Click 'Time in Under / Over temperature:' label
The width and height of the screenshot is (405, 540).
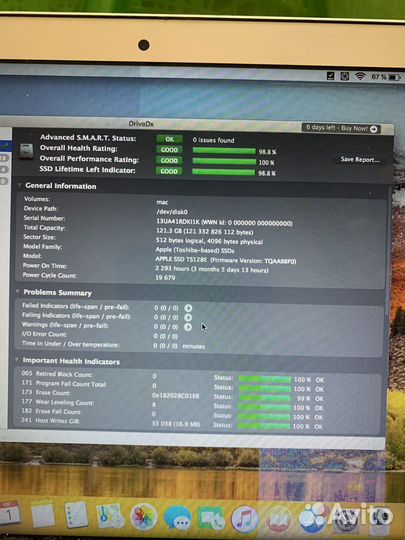pos(71,344)
